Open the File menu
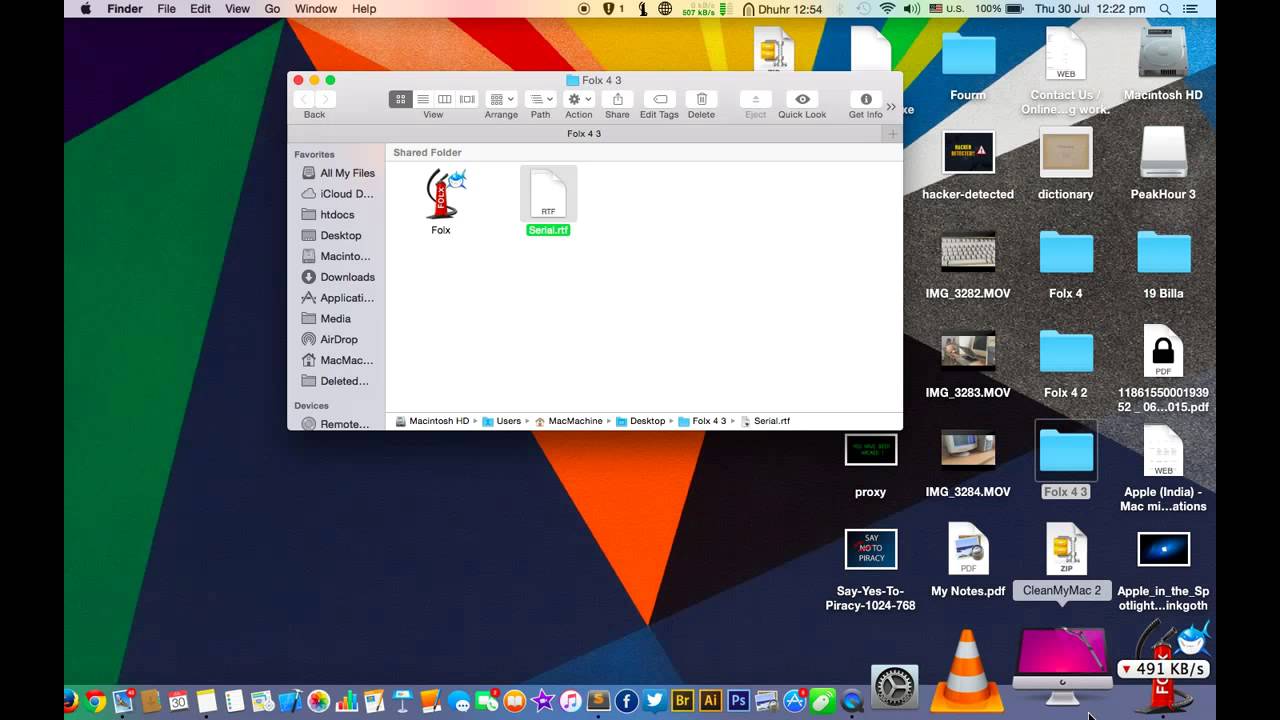Screen dimensions: 1280x720 pyautogui.click(x=166, y=9)
